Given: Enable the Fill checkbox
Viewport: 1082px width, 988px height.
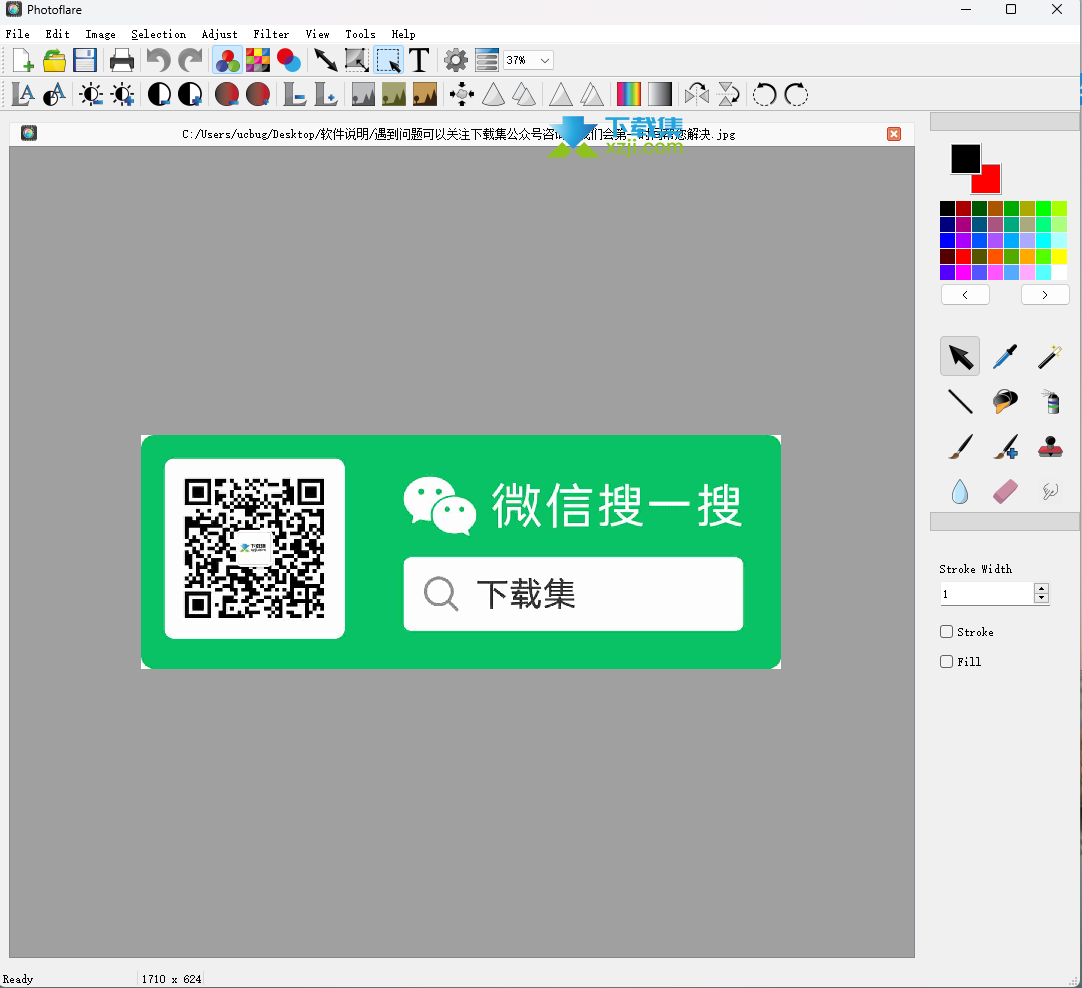Looking at the screenshot, I should (947, 661).
